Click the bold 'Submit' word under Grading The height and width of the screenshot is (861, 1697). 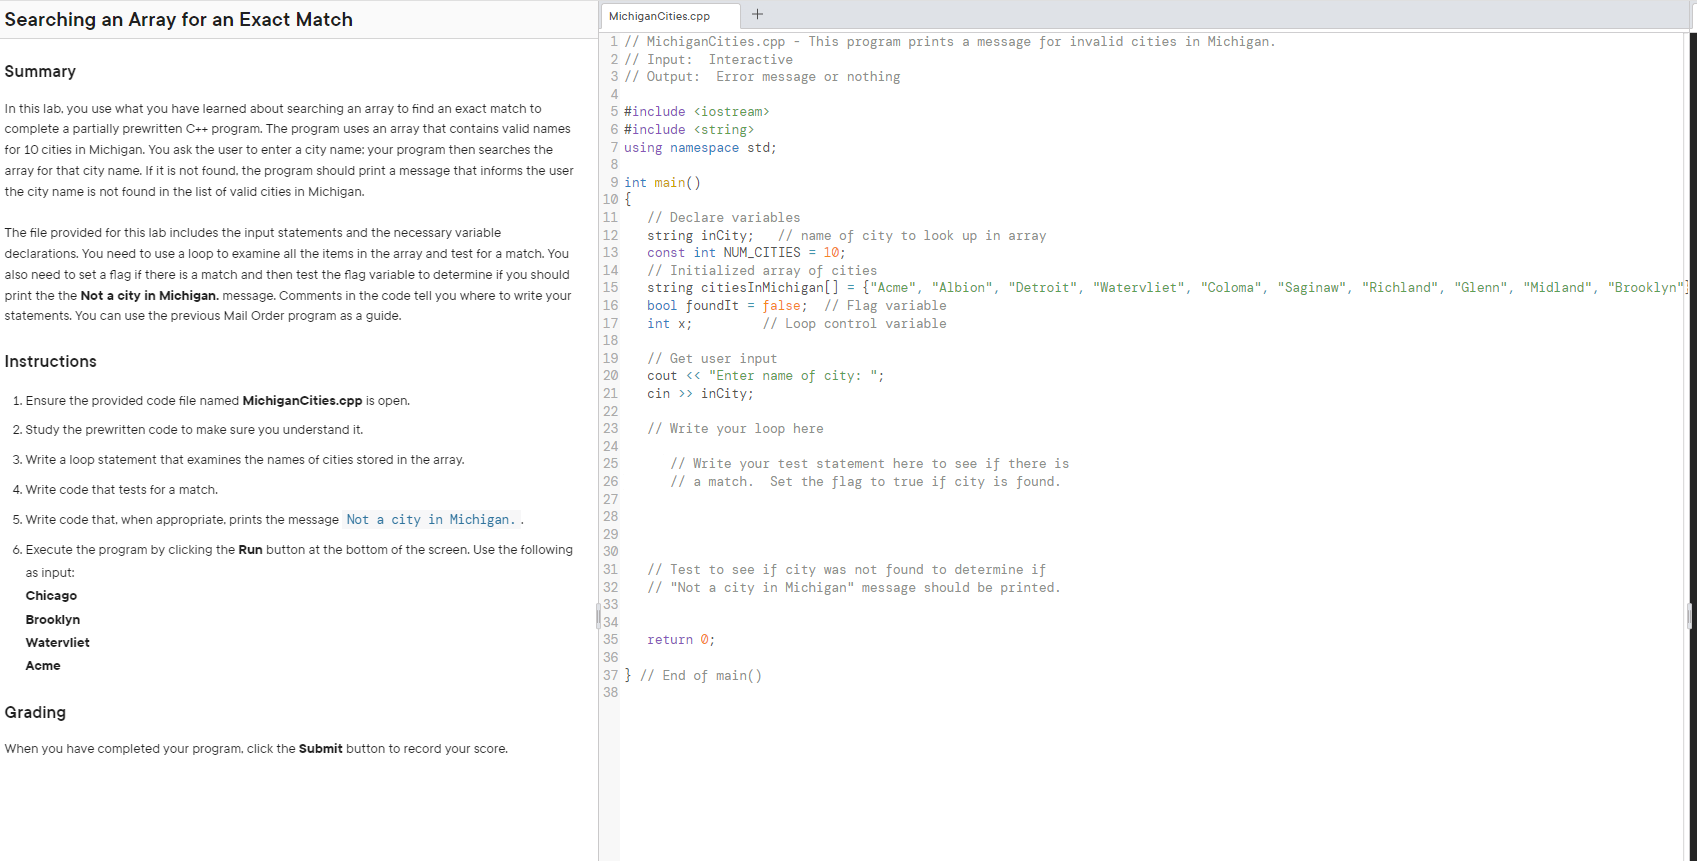tap(320, 749)
